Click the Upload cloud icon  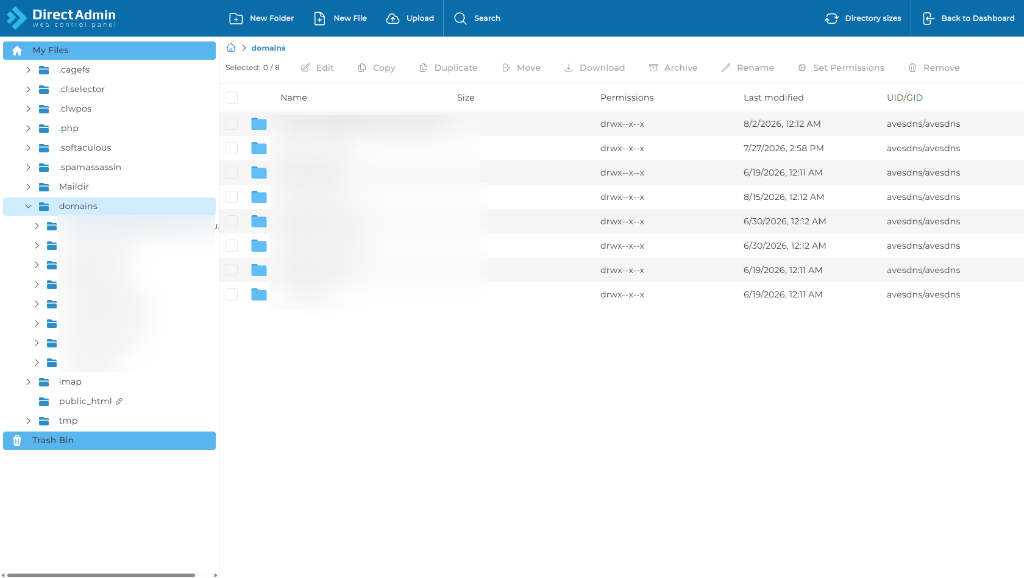pyautogui.click(x=392, y=18)
